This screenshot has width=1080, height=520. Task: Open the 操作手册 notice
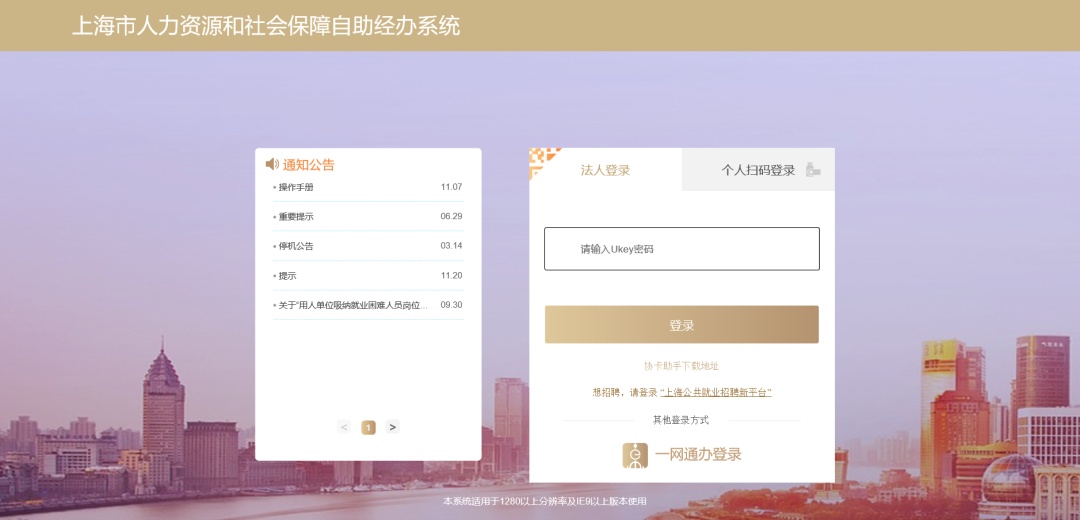click(x=296, y=187)
